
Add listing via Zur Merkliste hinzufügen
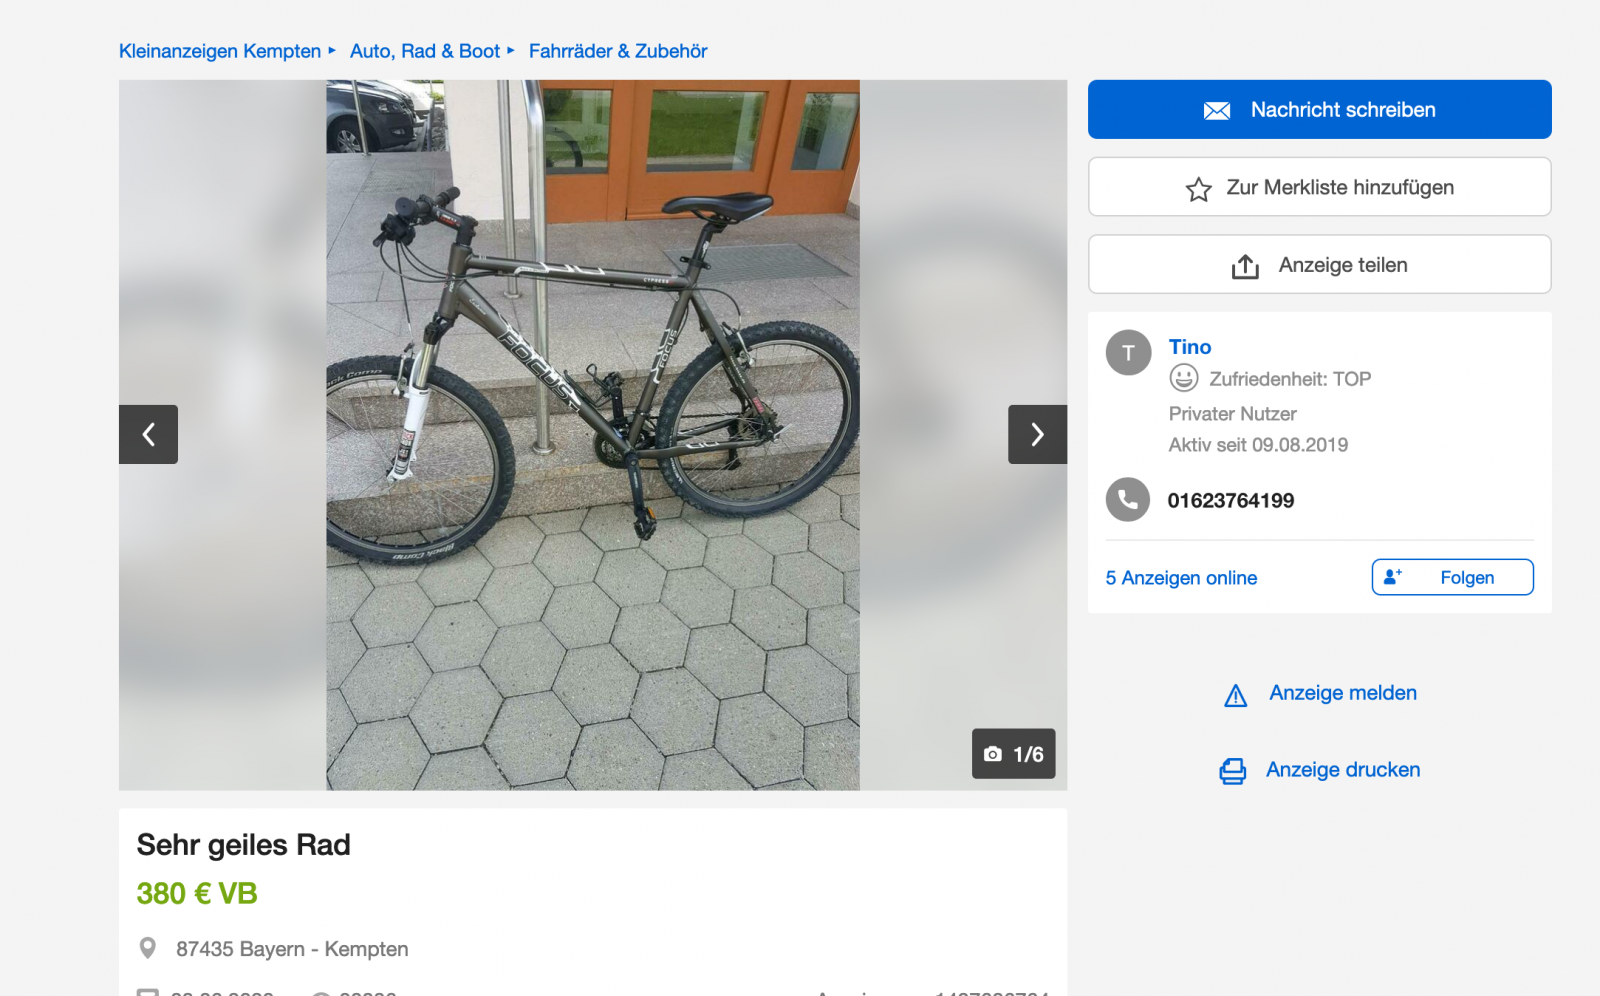(1339, 187)
